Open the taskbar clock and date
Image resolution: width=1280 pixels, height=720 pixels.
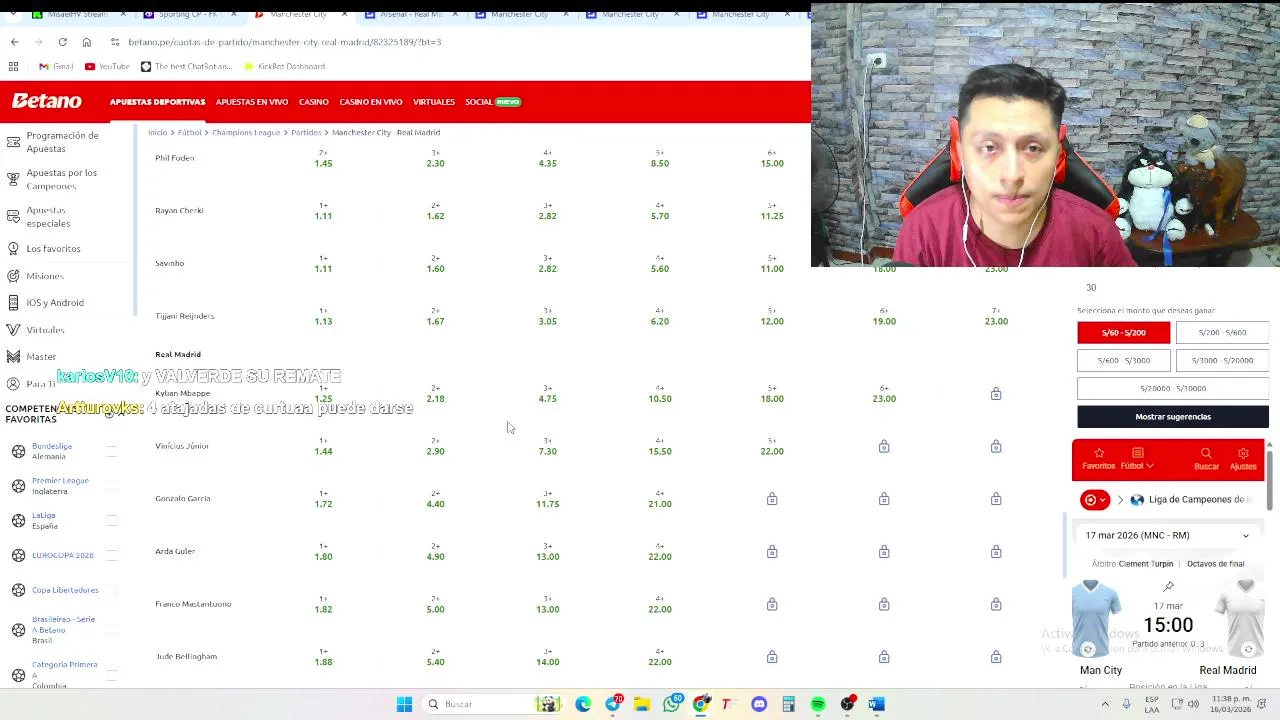click(1230, 704)
